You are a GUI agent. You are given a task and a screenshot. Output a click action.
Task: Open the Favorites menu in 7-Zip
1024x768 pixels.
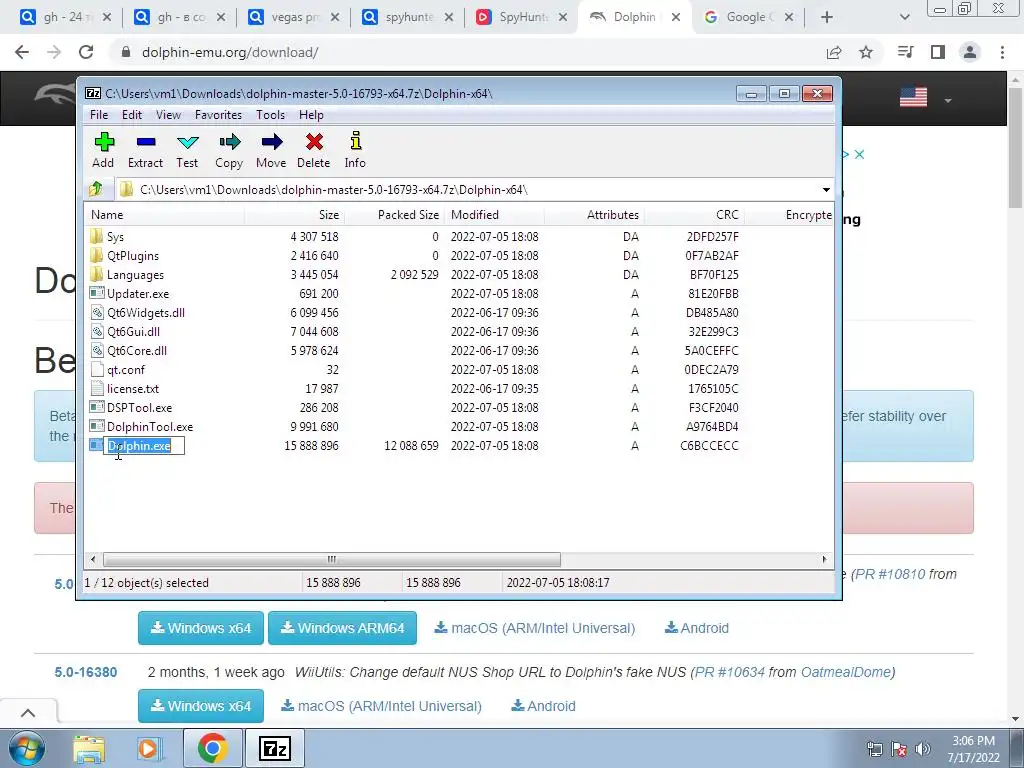218,115
